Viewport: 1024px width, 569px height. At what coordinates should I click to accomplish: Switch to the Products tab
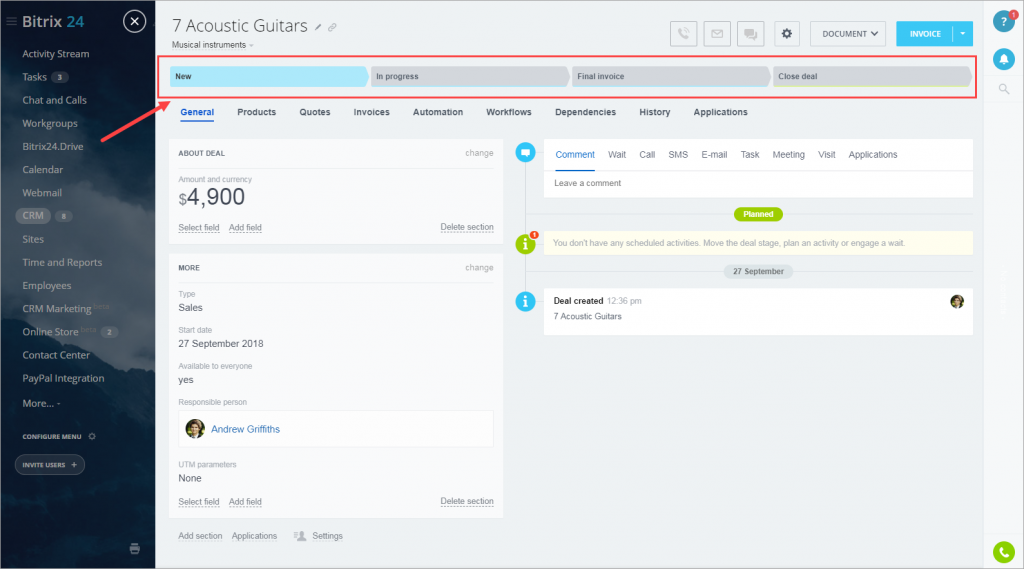[257, 112]
